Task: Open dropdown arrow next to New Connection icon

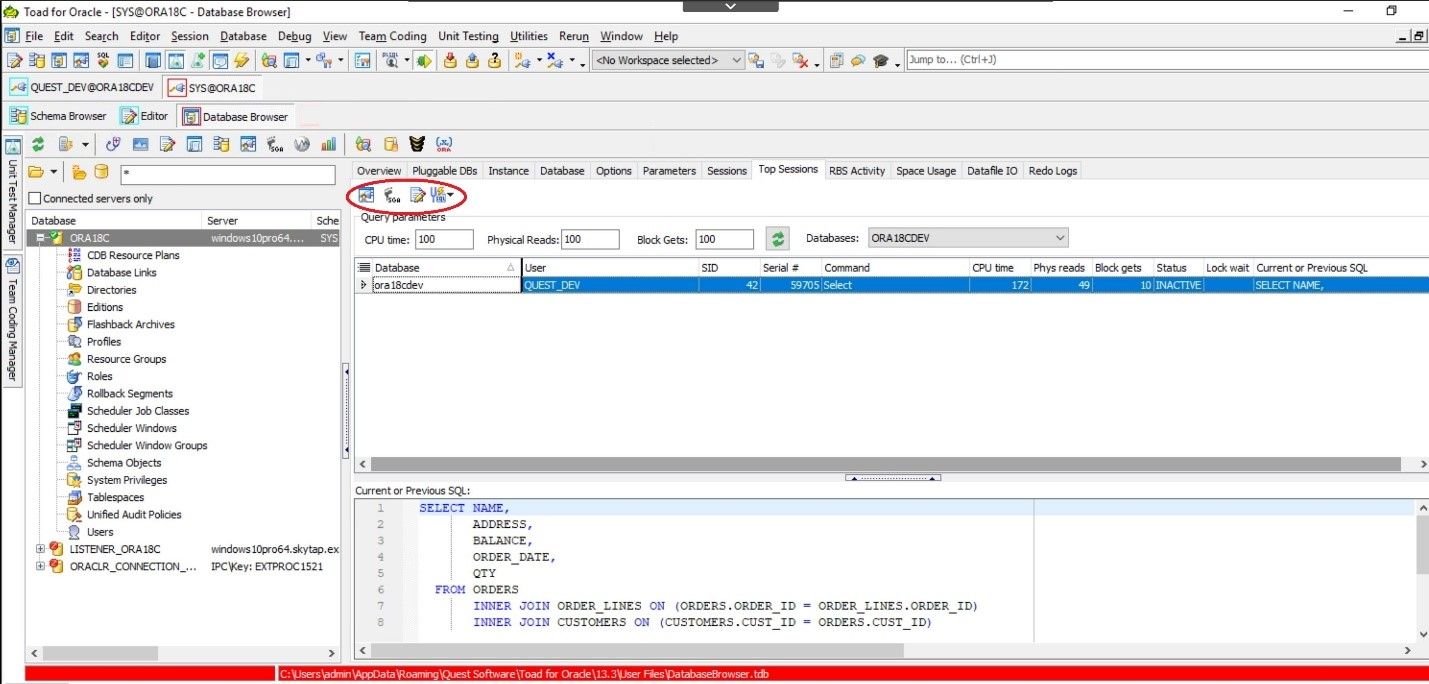Action: pyautogui.click(x=540, y=61)
